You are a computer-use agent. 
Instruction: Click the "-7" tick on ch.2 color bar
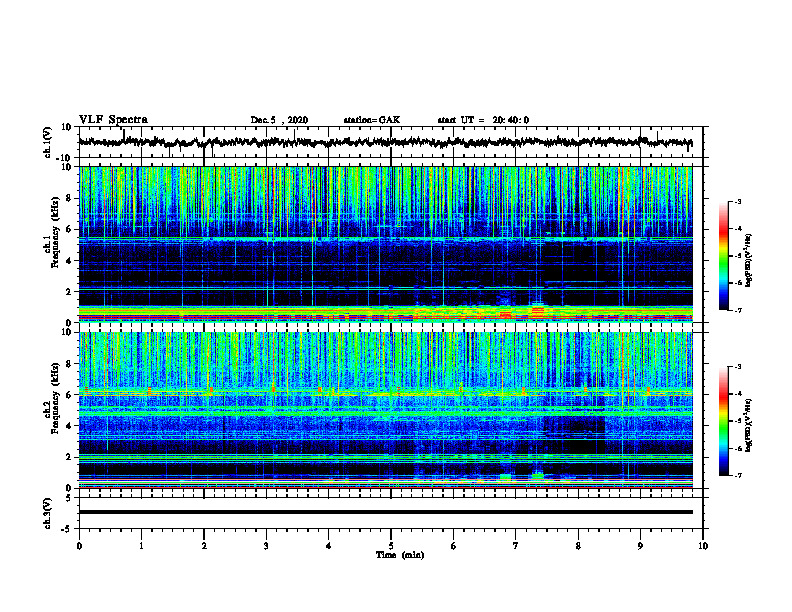[737, 475]
